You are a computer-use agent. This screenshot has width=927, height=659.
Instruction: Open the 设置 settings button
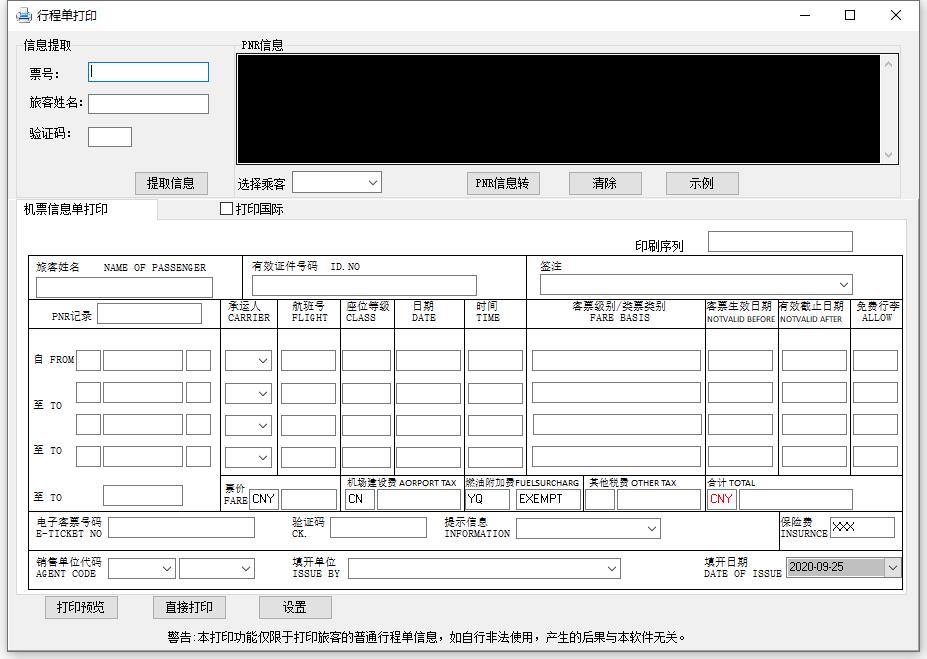pyautogui.click(x=294, y=607)
